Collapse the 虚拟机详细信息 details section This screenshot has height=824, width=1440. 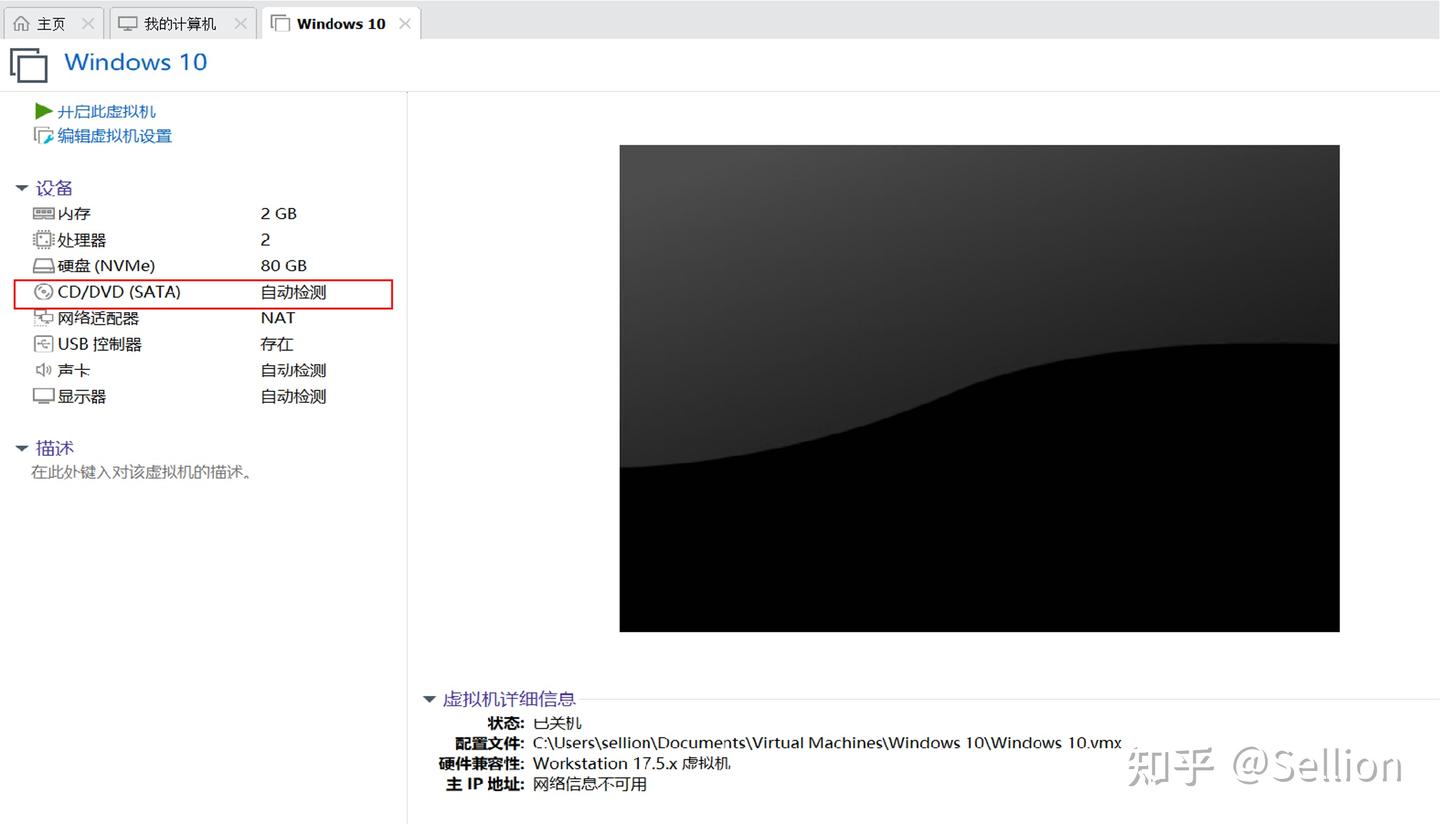pos(430,699)
